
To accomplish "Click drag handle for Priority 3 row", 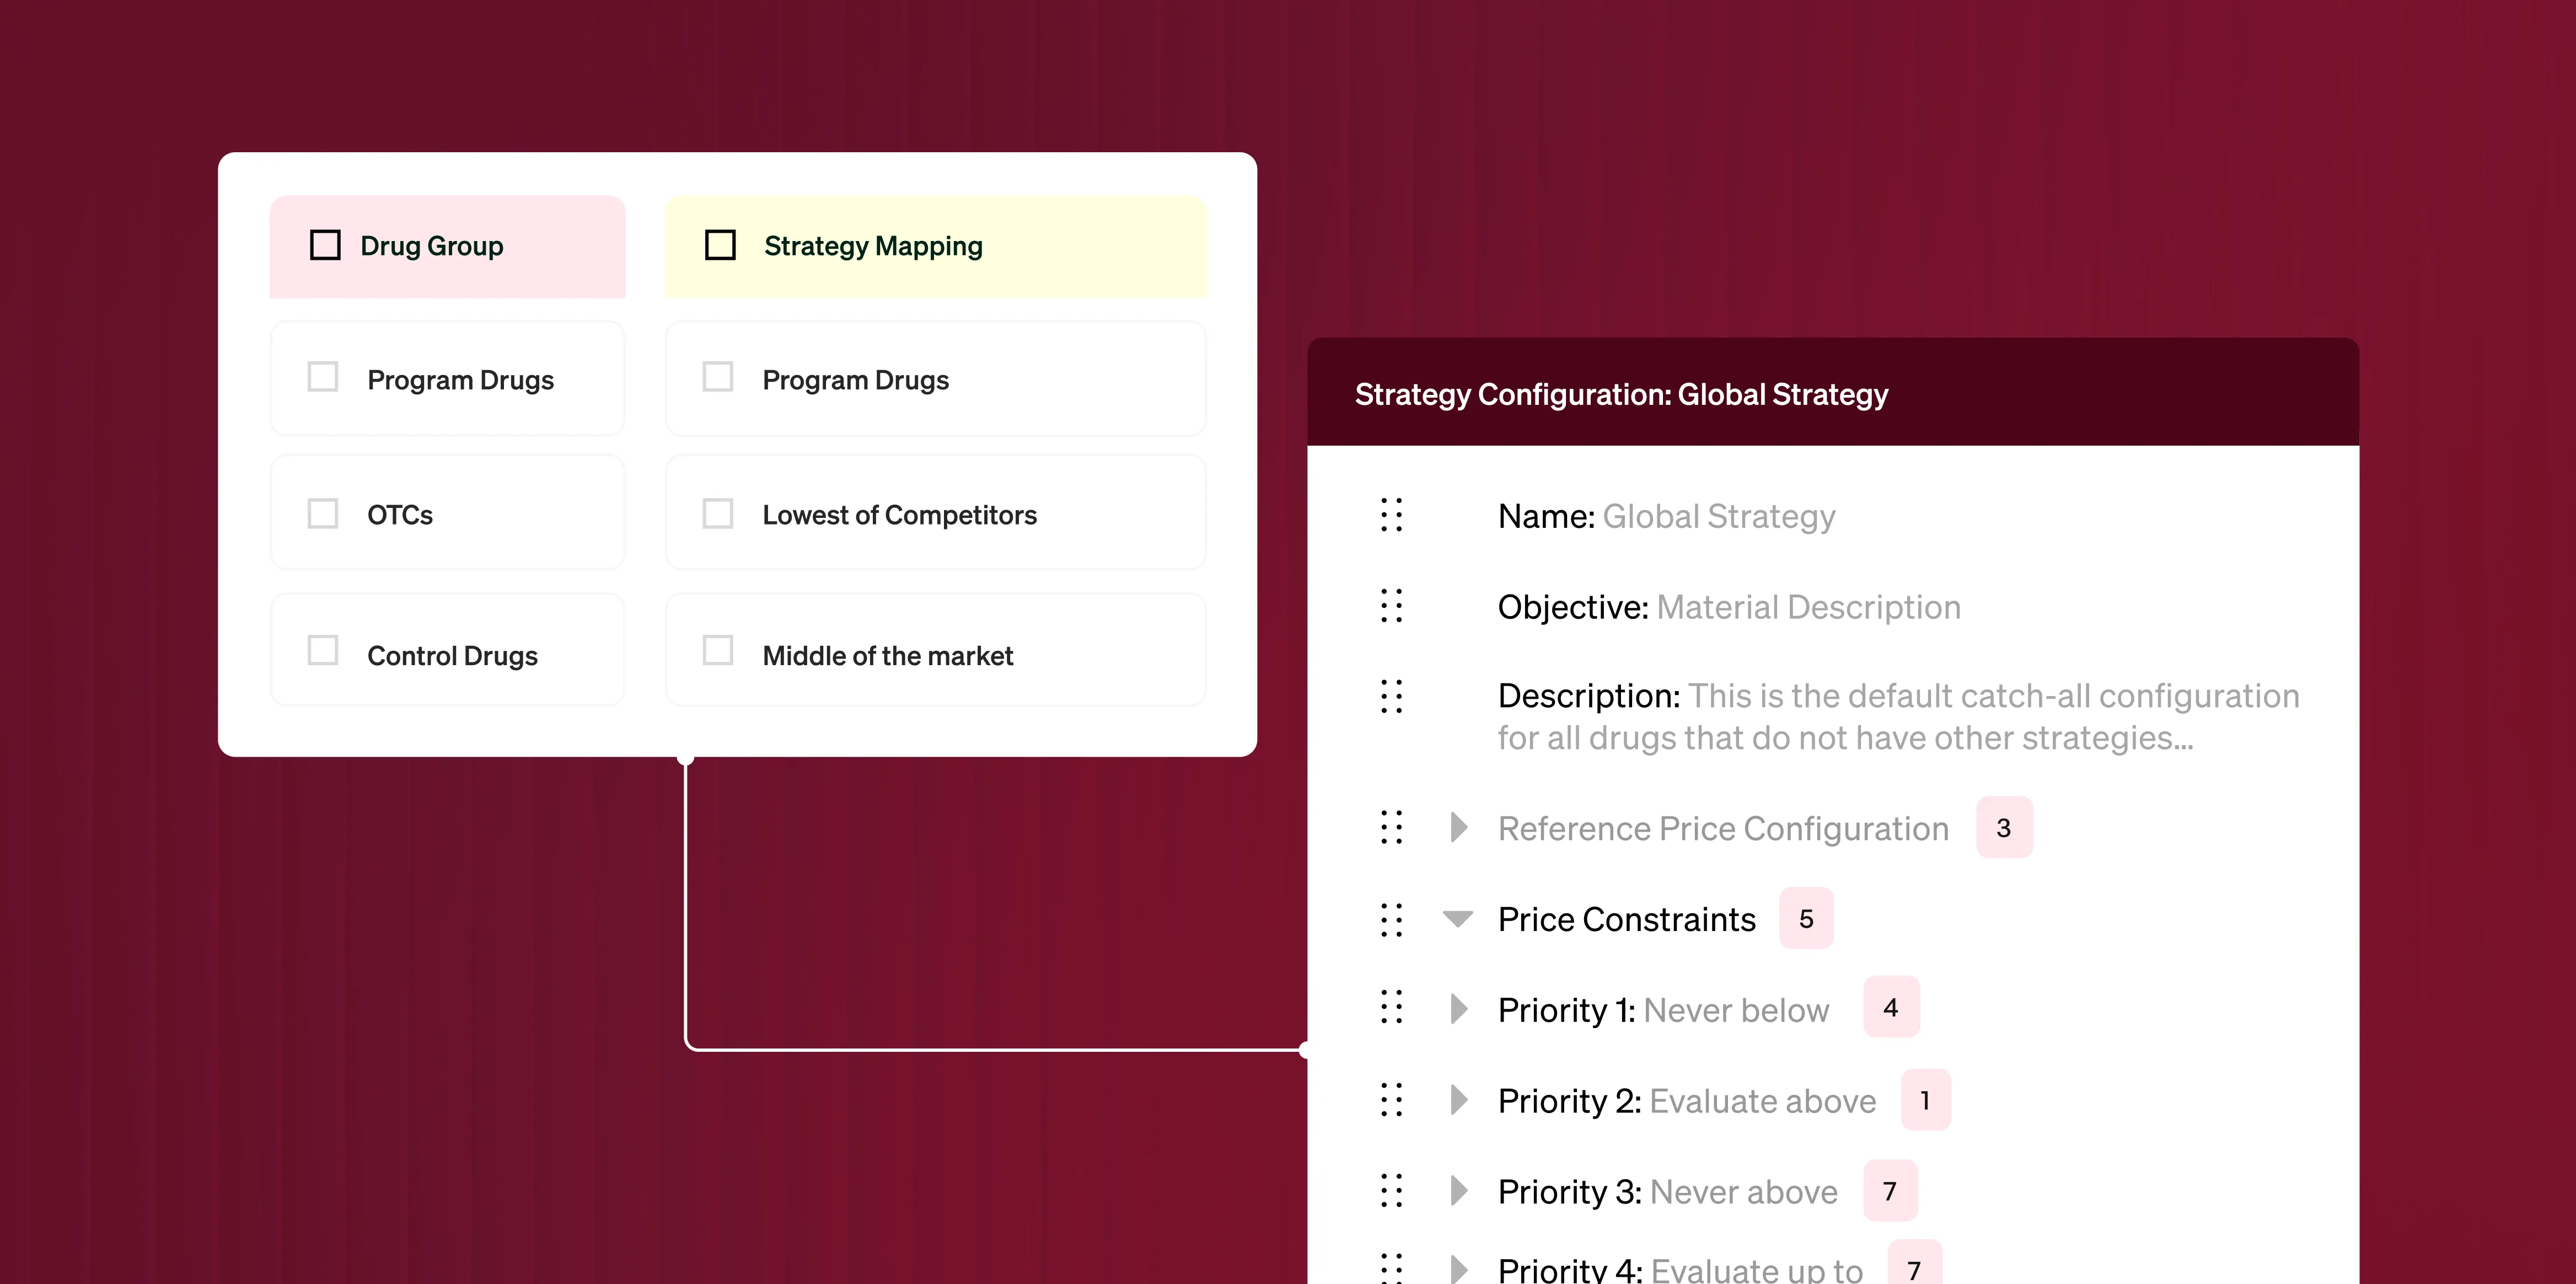I will [x=1391, y=1191].
